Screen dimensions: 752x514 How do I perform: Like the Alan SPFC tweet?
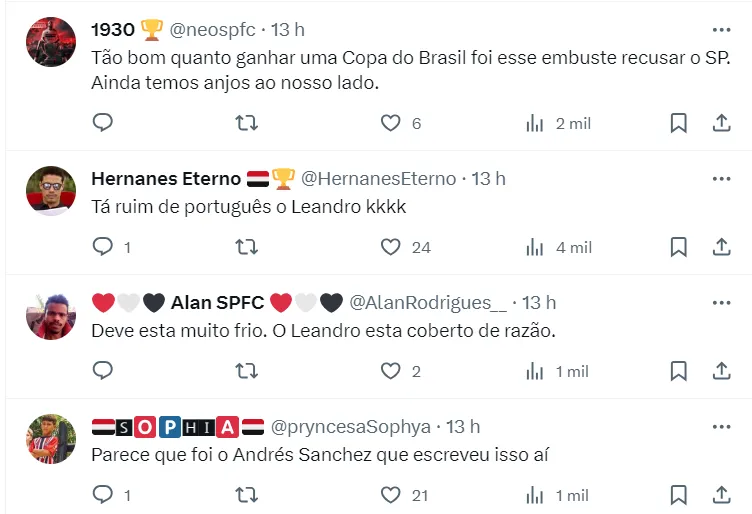pos(391,371)
